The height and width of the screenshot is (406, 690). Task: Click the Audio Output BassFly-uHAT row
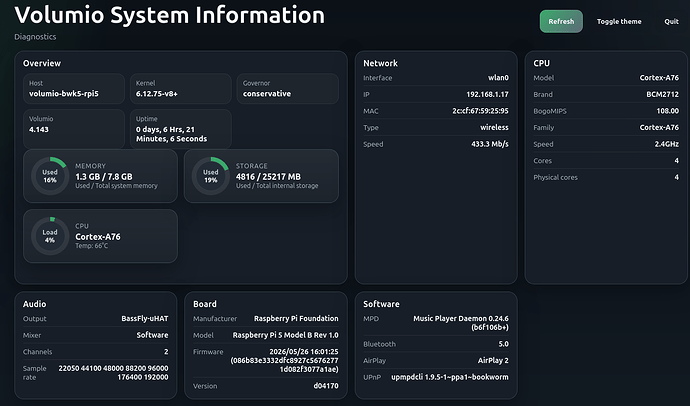pos(95,318)
